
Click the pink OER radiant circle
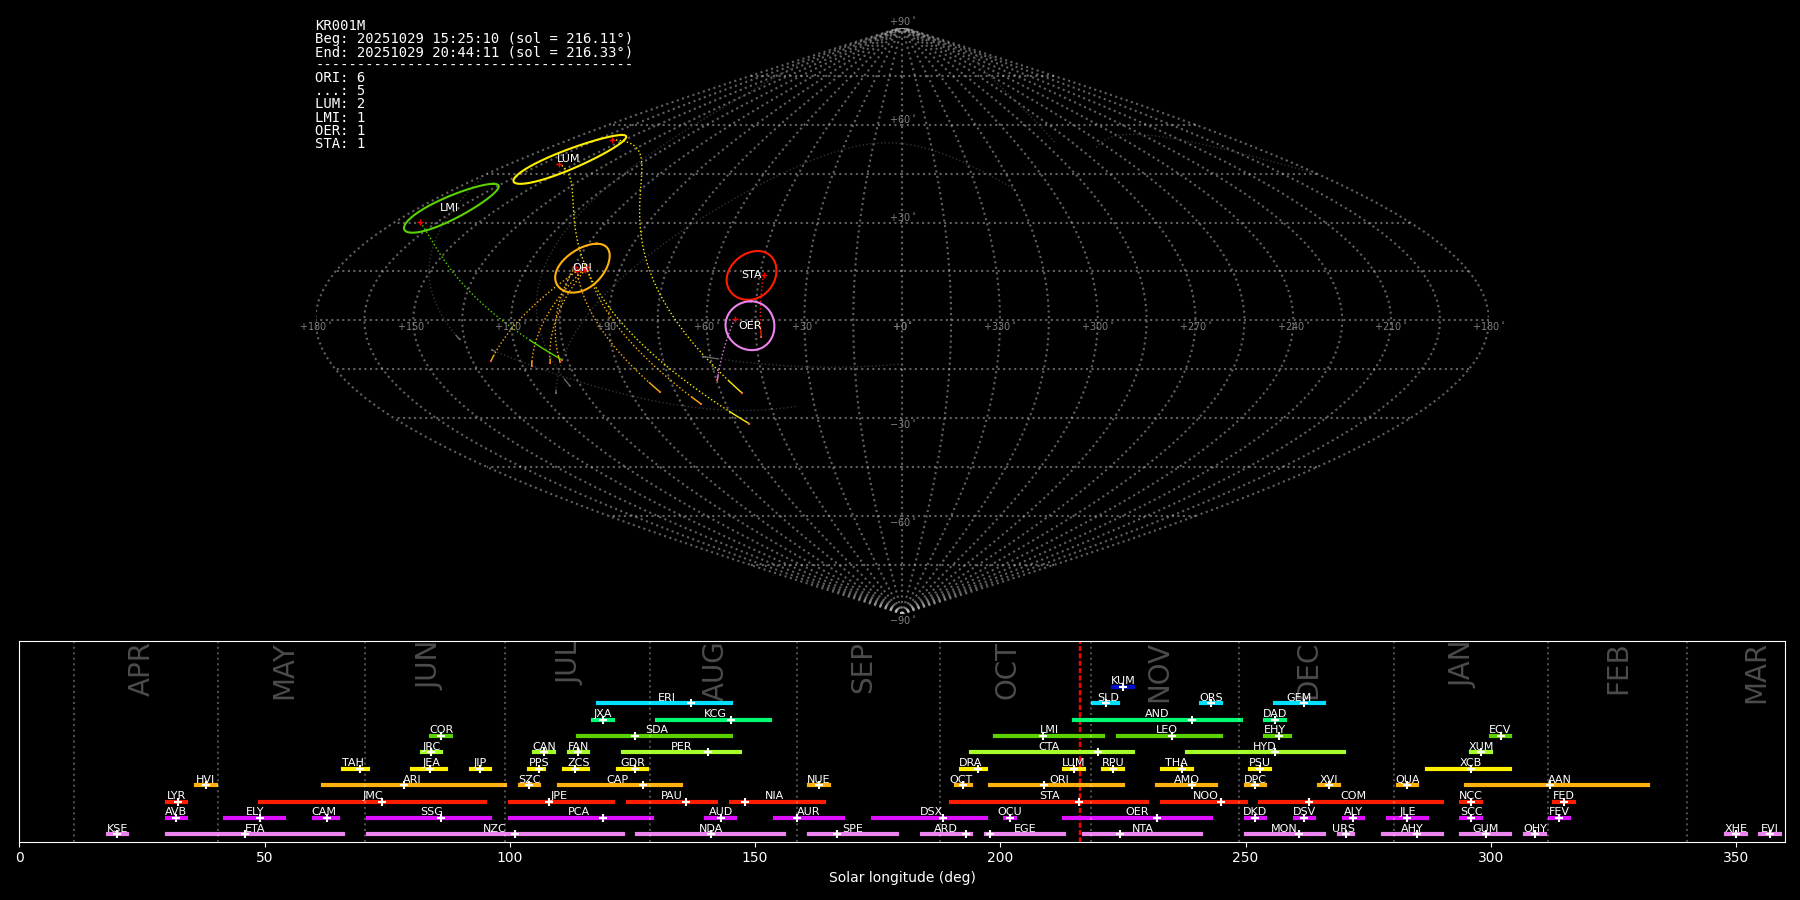tap(750, 326)
